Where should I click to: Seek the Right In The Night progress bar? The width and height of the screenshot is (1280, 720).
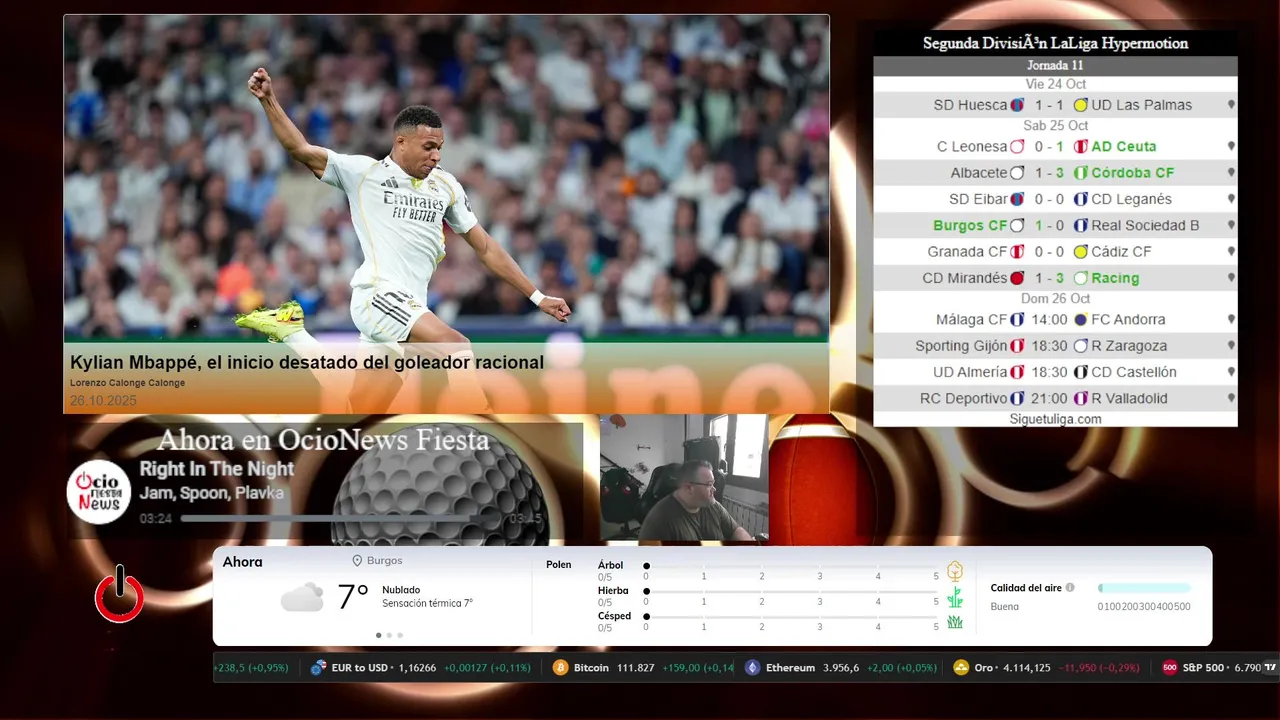[340, 519]
